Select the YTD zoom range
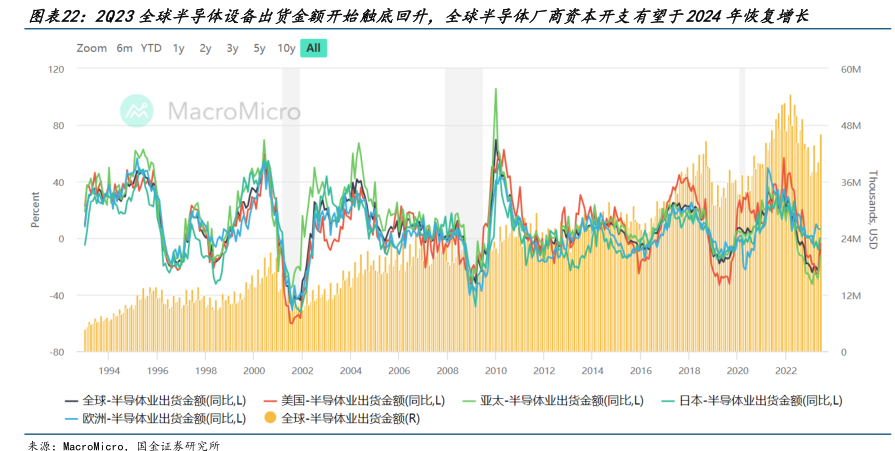The image size is (895, 451). [151, 48]
